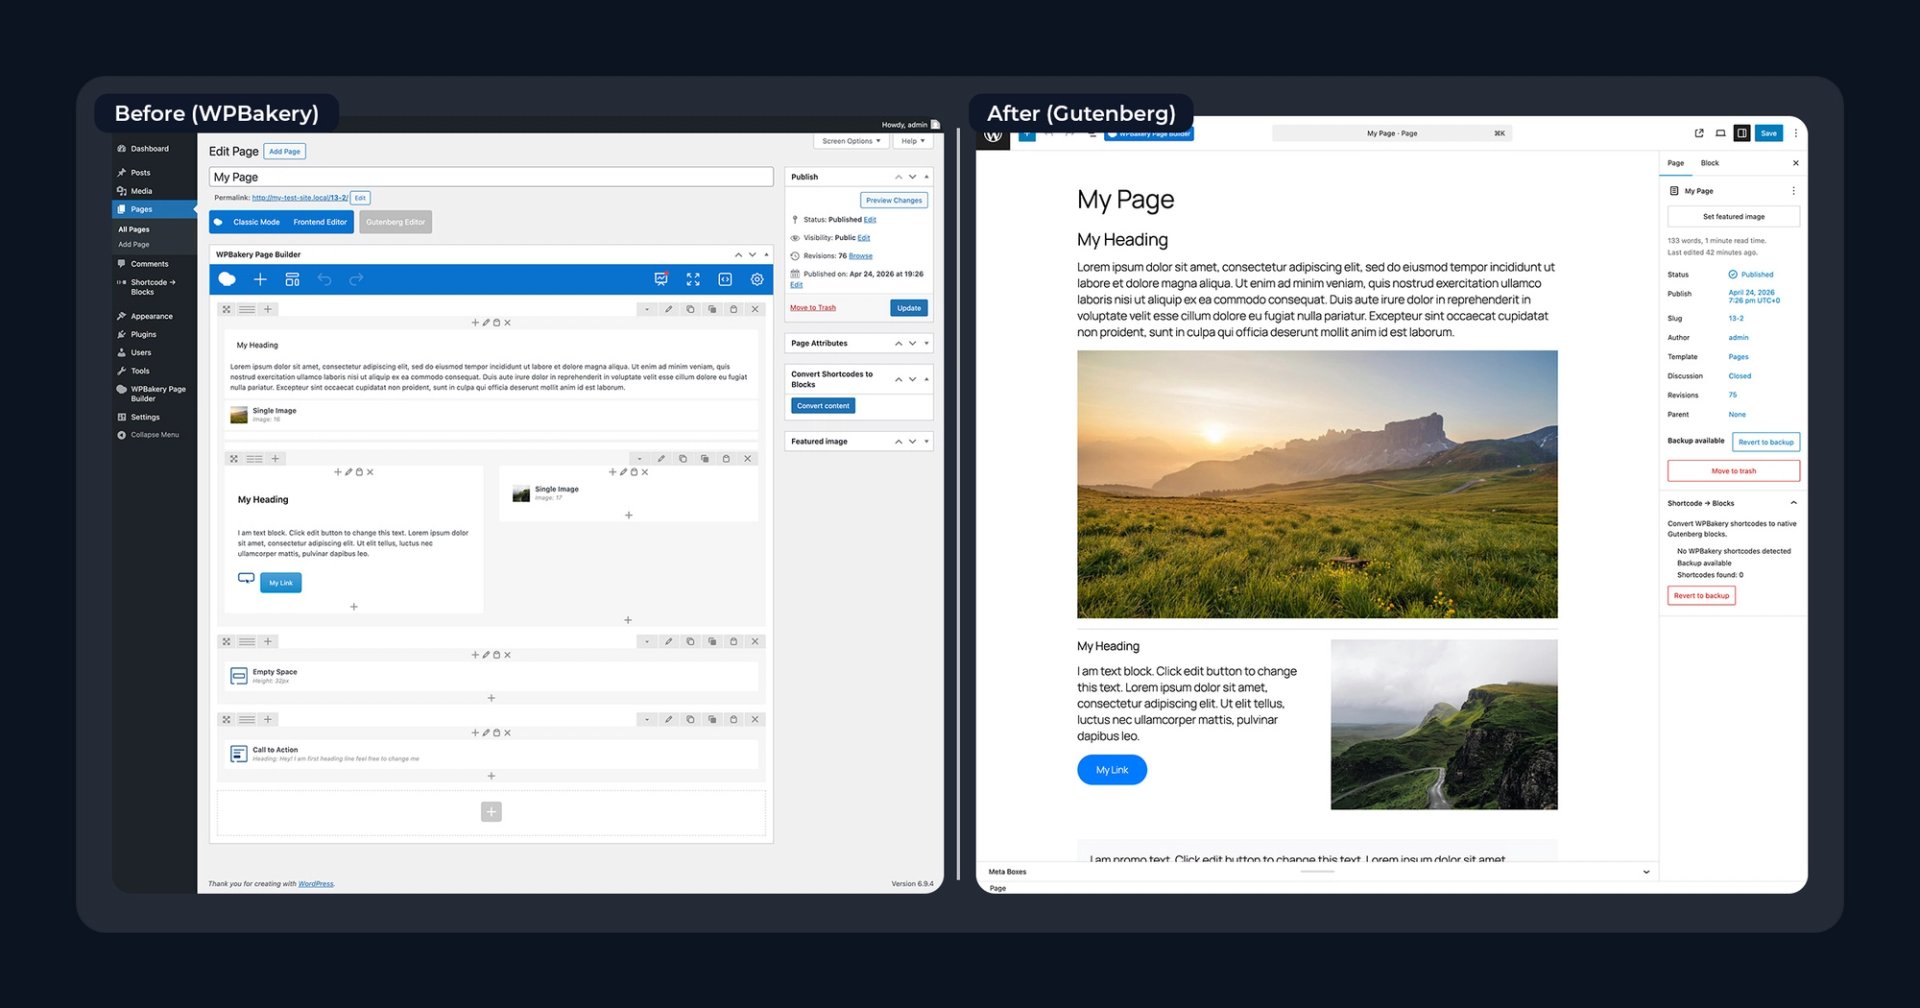
Task: Switch WPBakery builder to fullscreen
Action: [693, 279]
